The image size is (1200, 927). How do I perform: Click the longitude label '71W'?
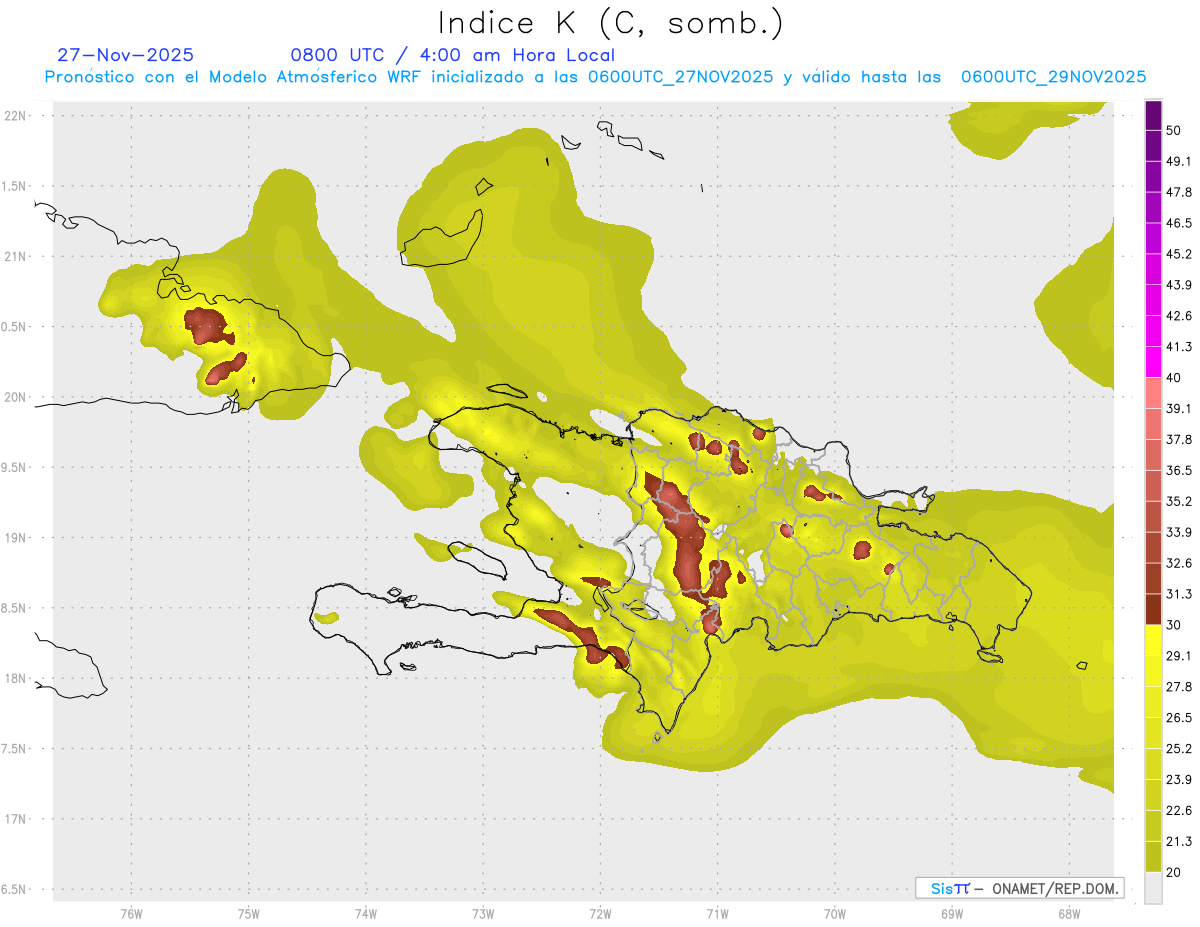717,913
